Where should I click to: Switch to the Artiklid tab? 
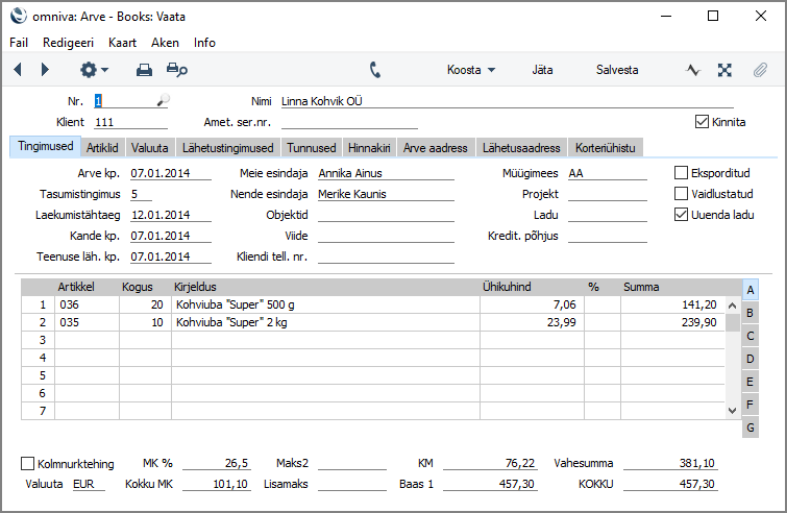(102, 148)
